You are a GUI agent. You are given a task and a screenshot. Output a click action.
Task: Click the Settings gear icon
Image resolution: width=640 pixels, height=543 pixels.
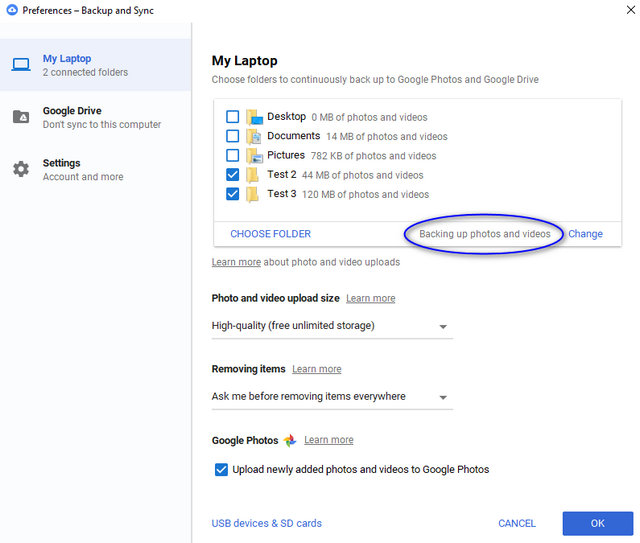(21, 169)
